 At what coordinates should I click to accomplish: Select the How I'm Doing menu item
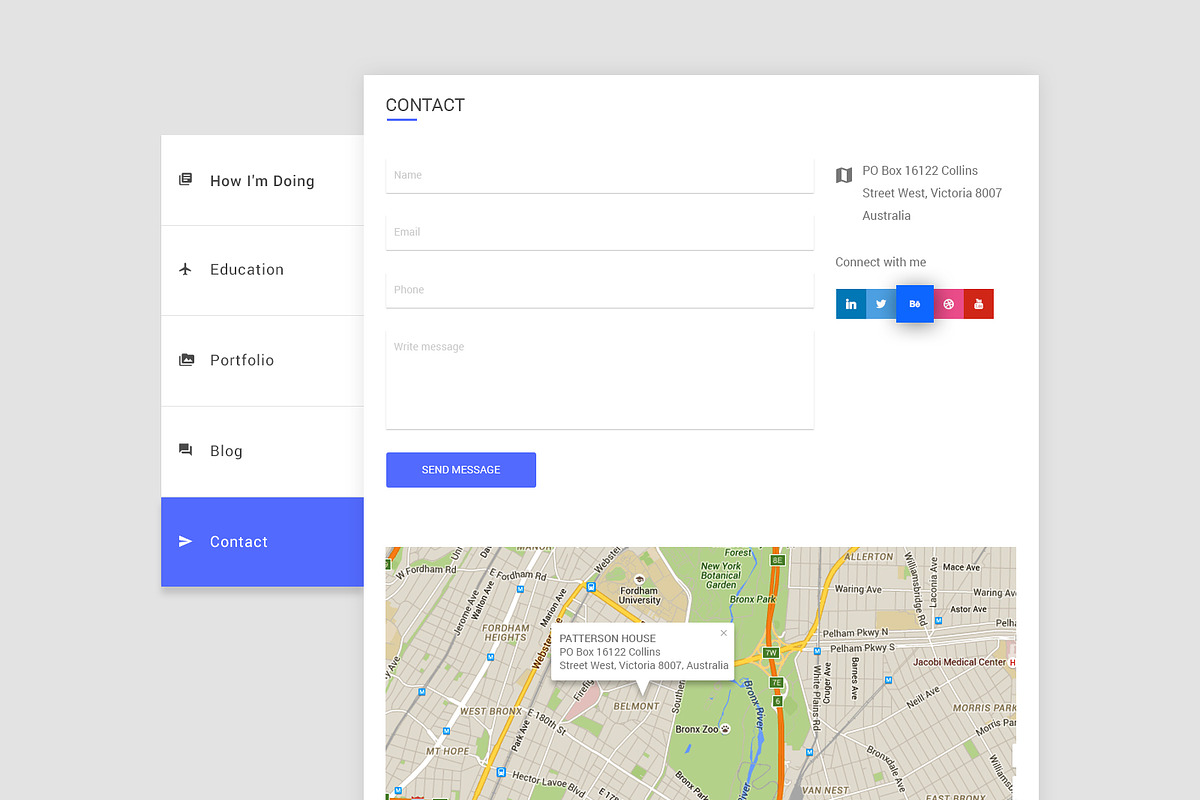click(x=262, y=180)
